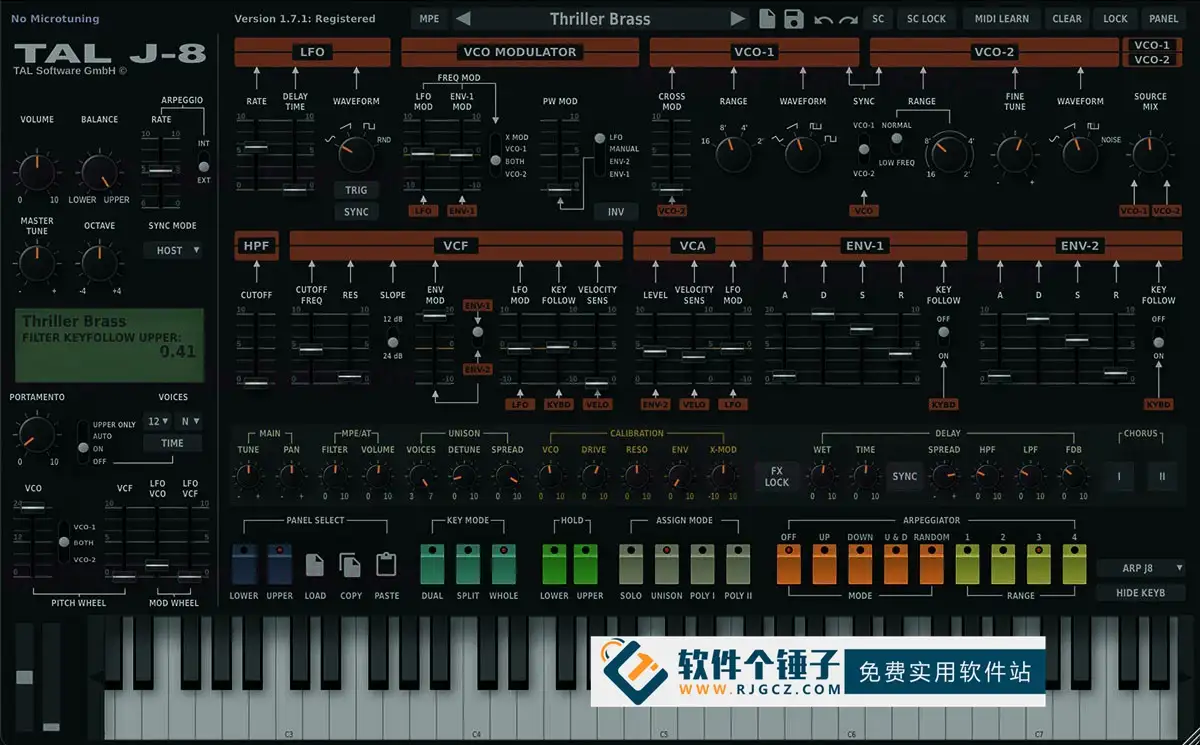
Task: Adjust the VCO-1 WAVEFORM knob
Action: click(802, 153)
